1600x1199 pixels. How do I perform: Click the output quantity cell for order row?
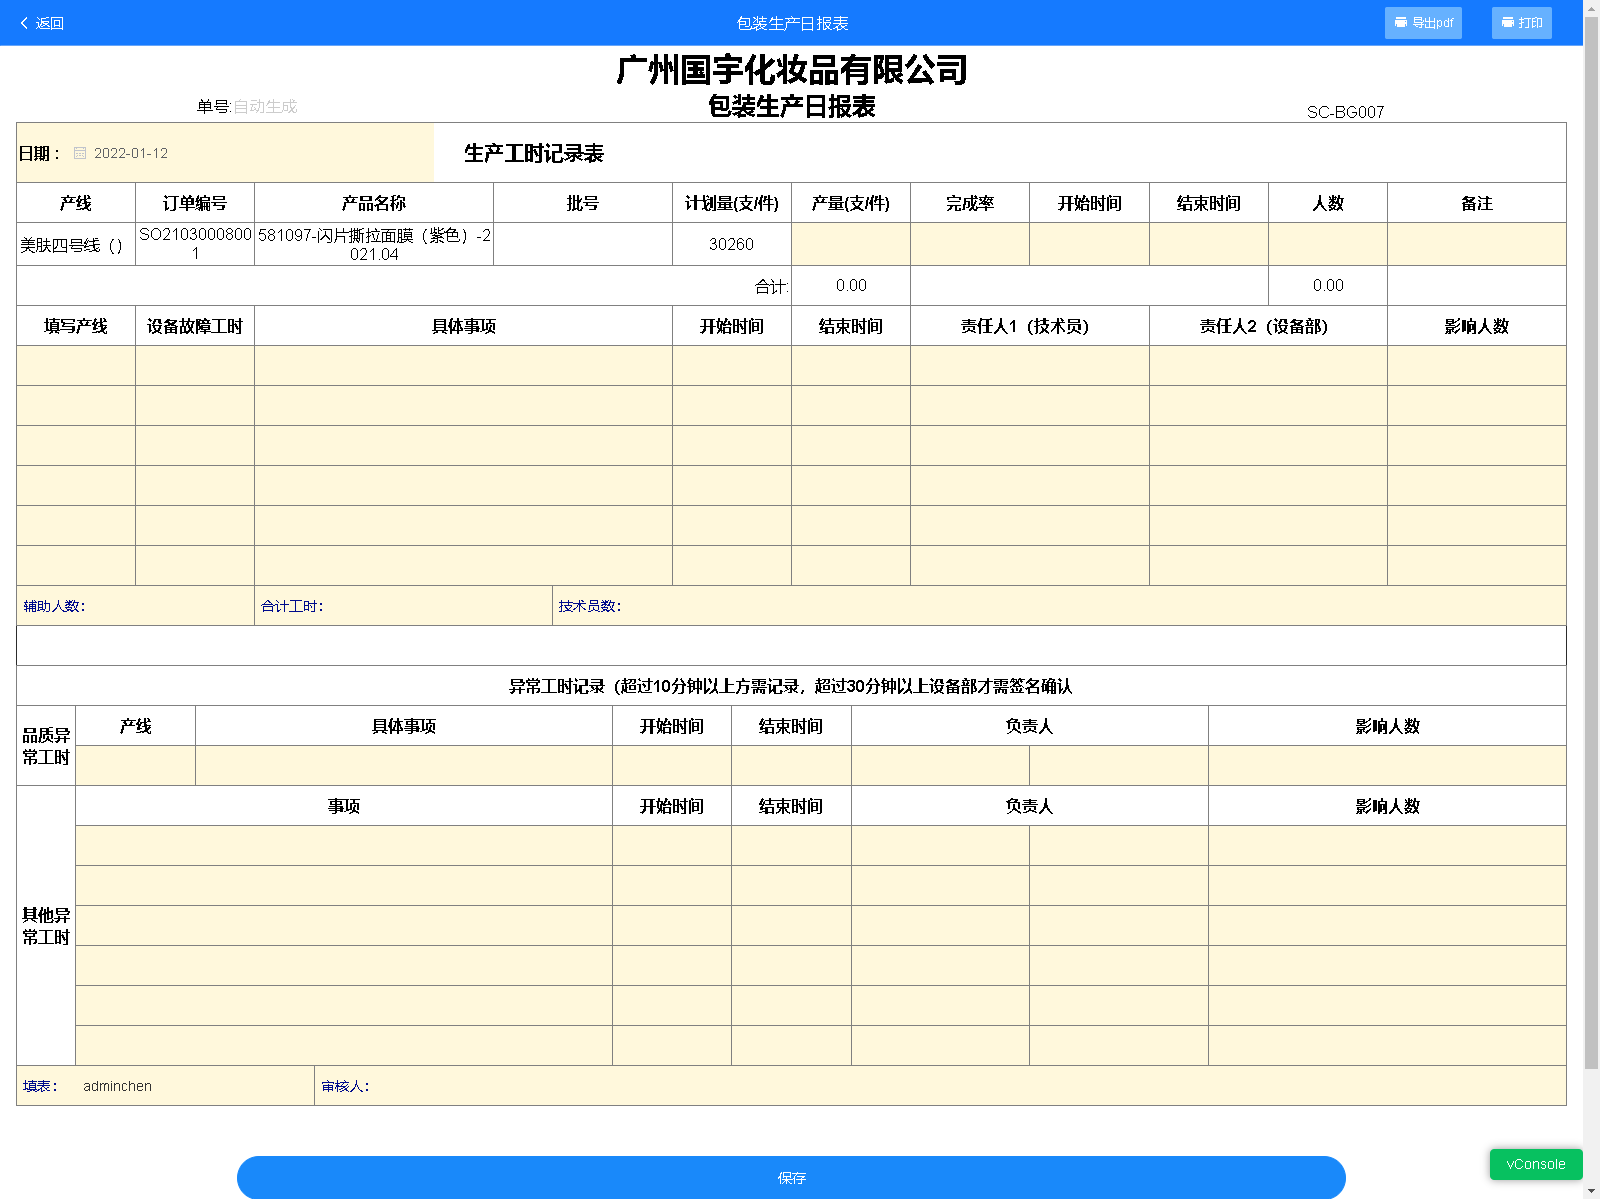pos(850,244)
